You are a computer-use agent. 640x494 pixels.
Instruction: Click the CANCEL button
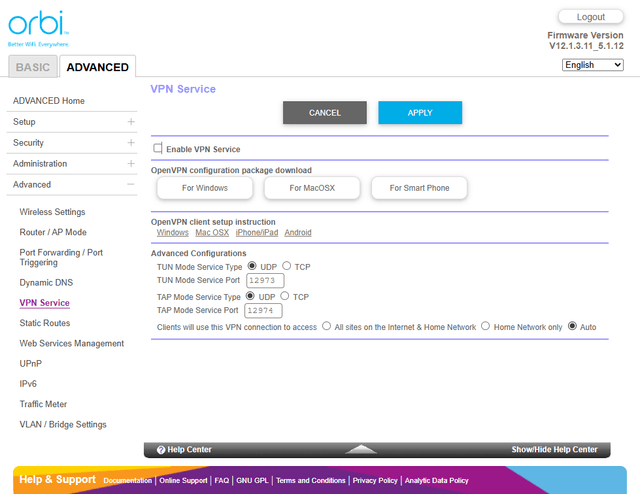pos(324,113)
